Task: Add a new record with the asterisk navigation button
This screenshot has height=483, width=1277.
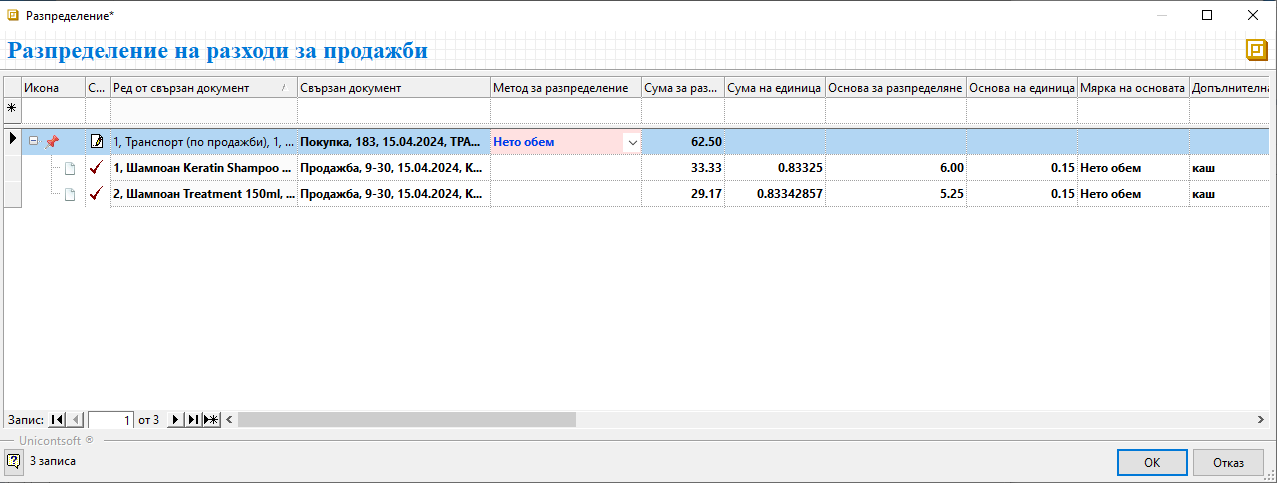Action: click(211, 420)
